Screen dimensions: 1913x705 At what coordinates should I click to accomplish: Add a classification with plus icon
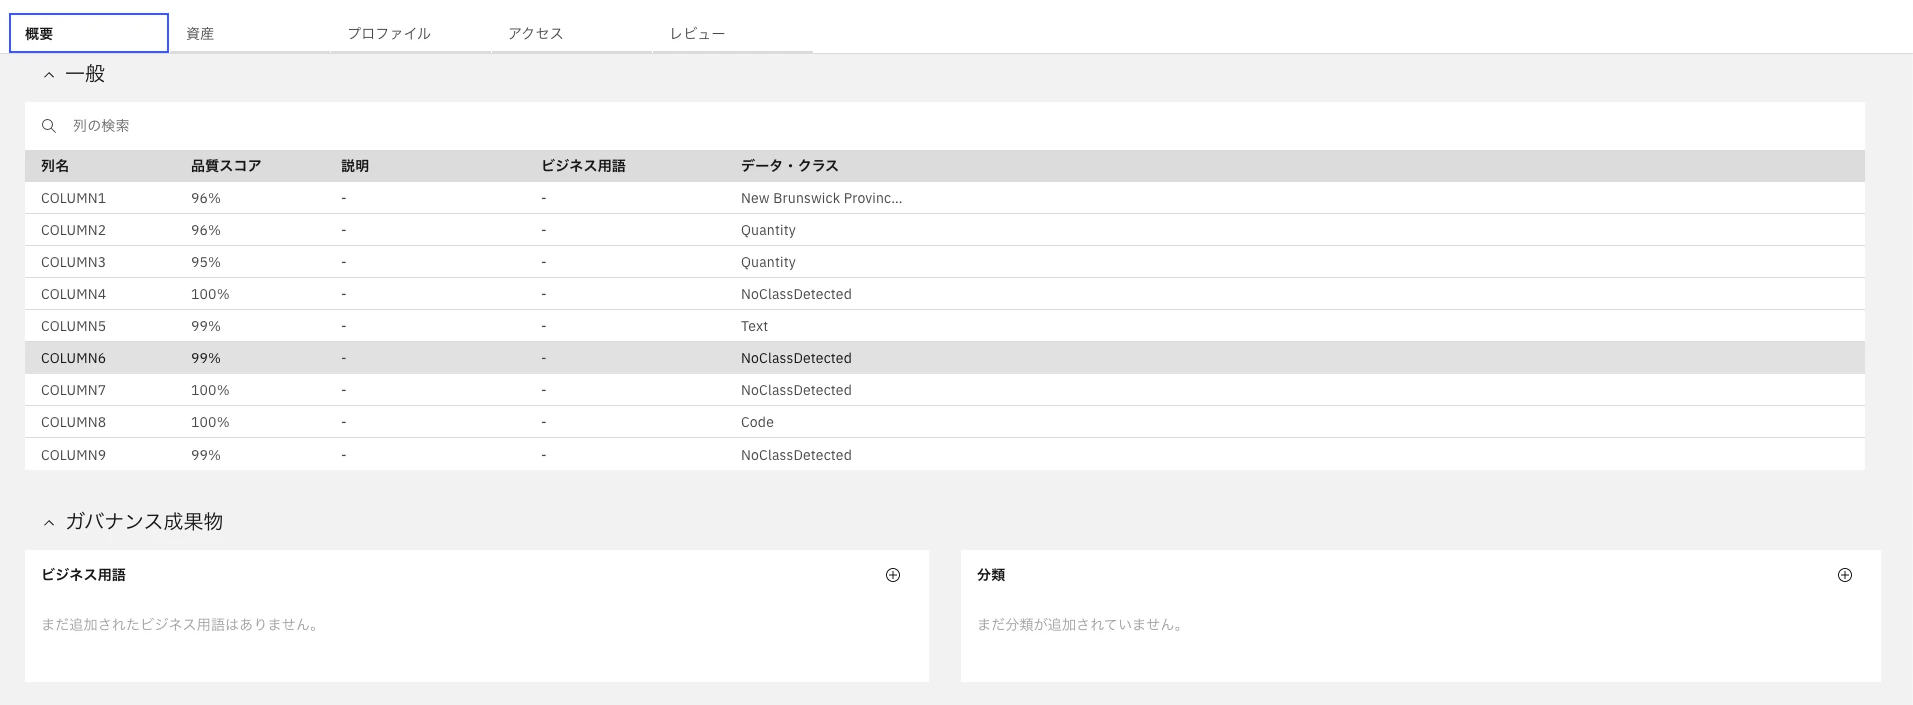pyautogui.click(x=1845, y=575)
